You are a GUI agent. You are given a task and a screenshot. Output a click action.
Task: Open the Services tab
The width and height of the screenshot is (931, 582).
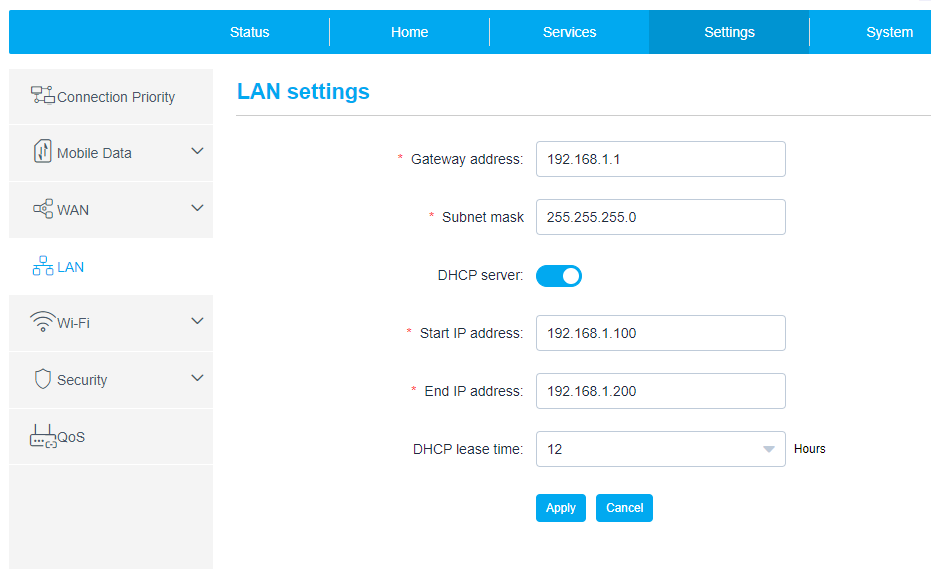pyautogui.click(x=569, y=32)
